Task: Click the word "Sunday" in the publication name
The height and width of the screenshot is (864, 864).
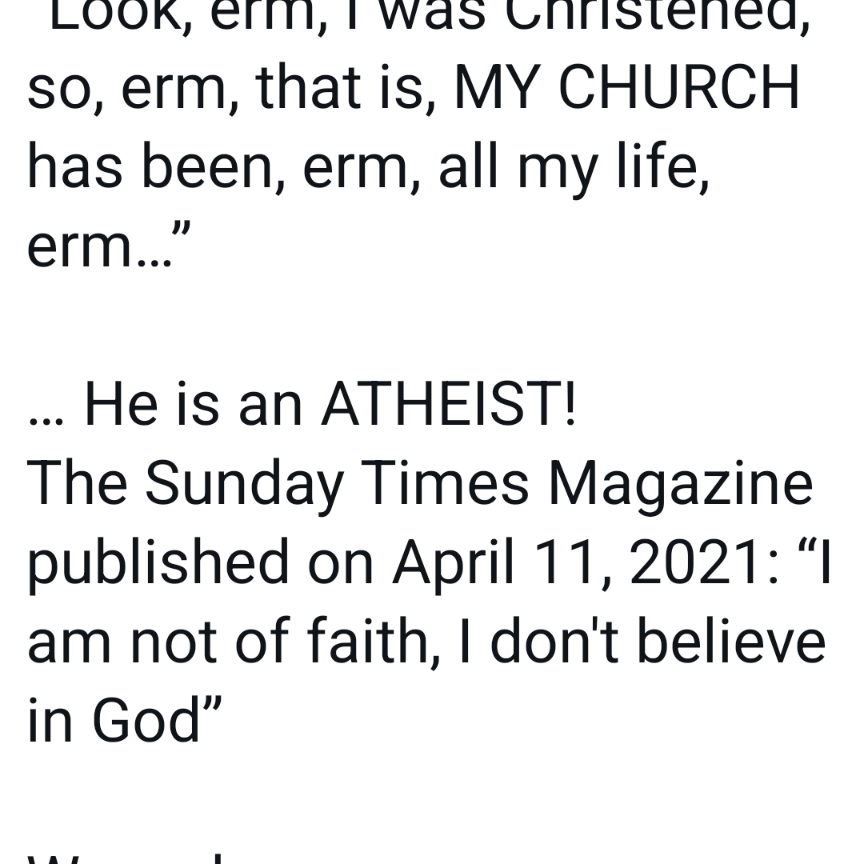Action: pos(245,485)
